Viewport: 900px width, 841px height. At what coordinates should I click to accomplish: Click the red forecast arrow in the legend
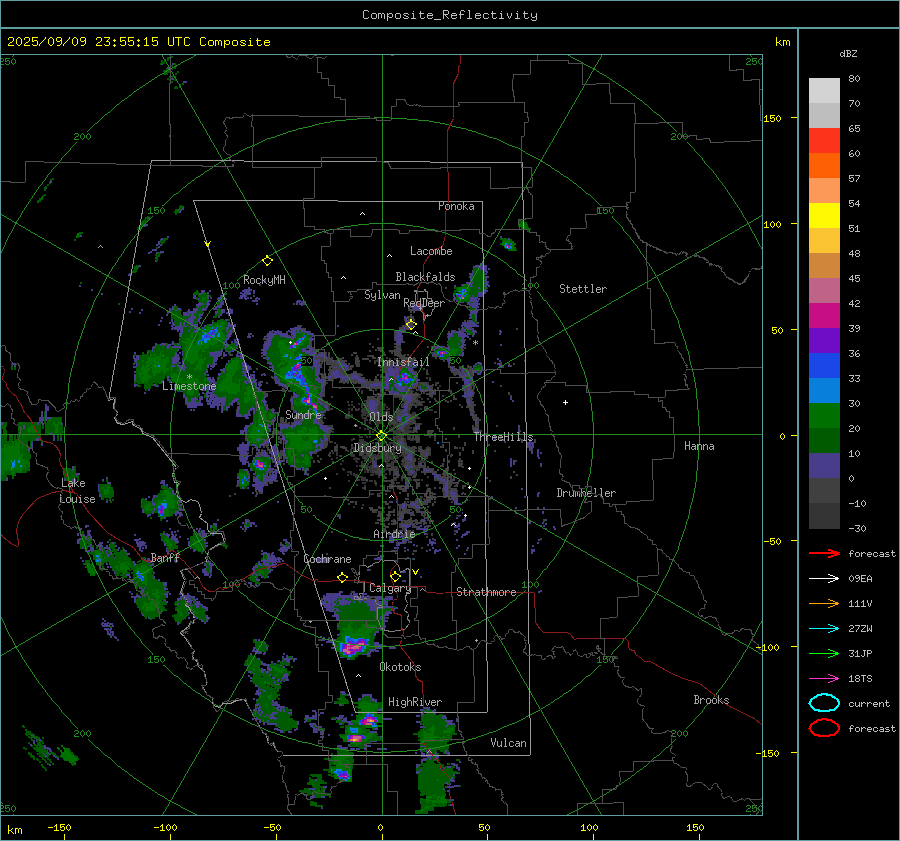tap(824, 553)
